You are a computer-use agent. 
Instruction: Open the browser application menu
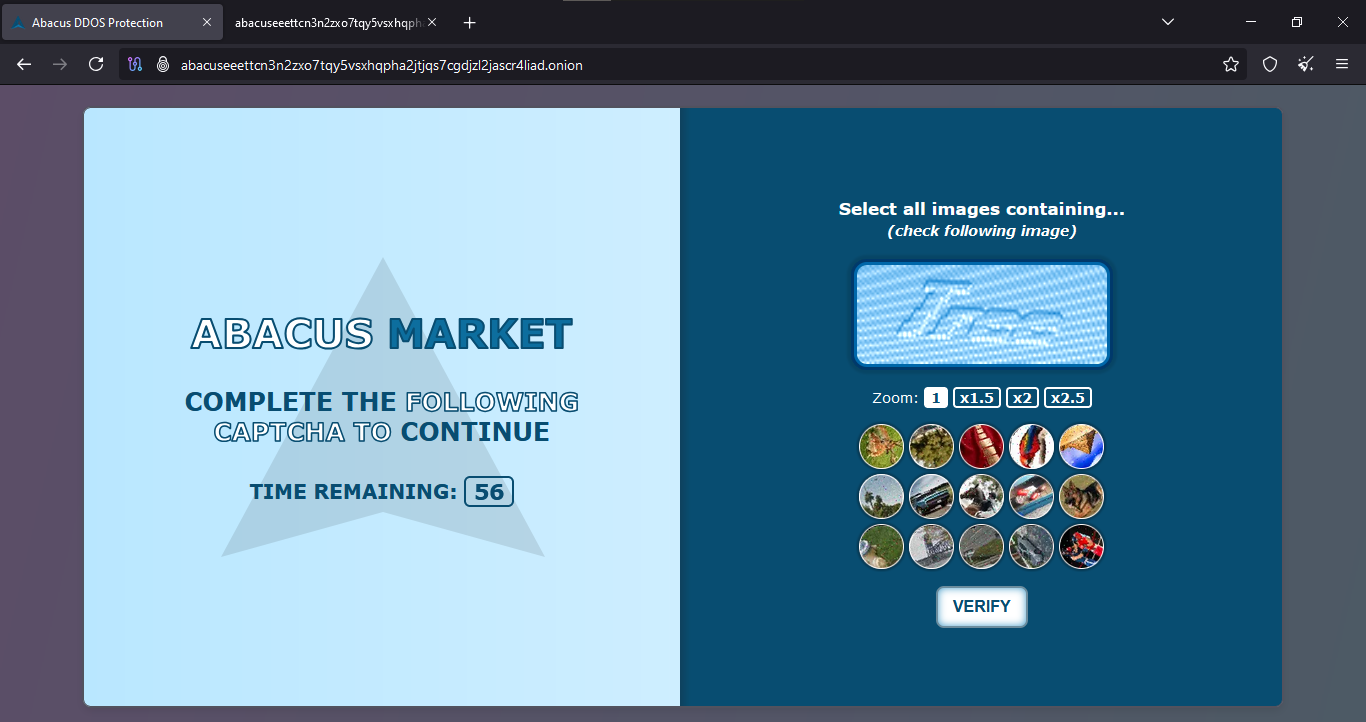(1342, 64)
